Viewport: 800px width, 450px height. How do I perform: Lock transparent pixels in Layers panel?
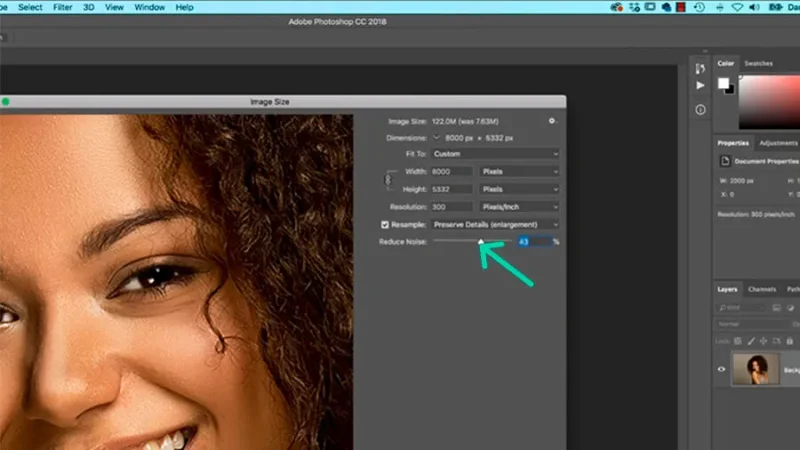tap(738, 341)
